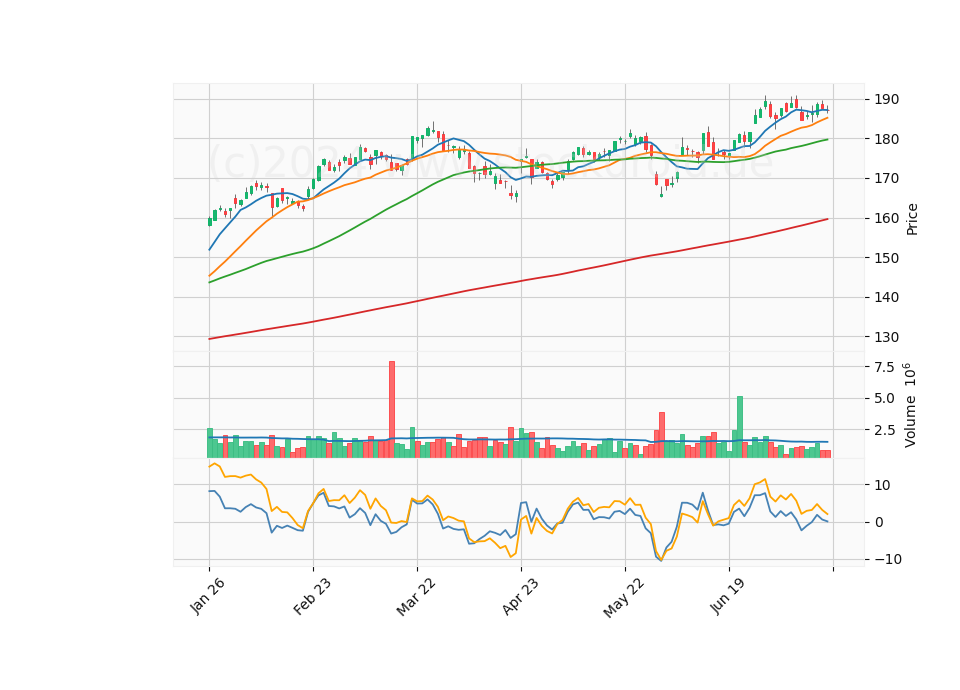
Task: Select the 2.5 volume axis value
Action: point(884,430)
